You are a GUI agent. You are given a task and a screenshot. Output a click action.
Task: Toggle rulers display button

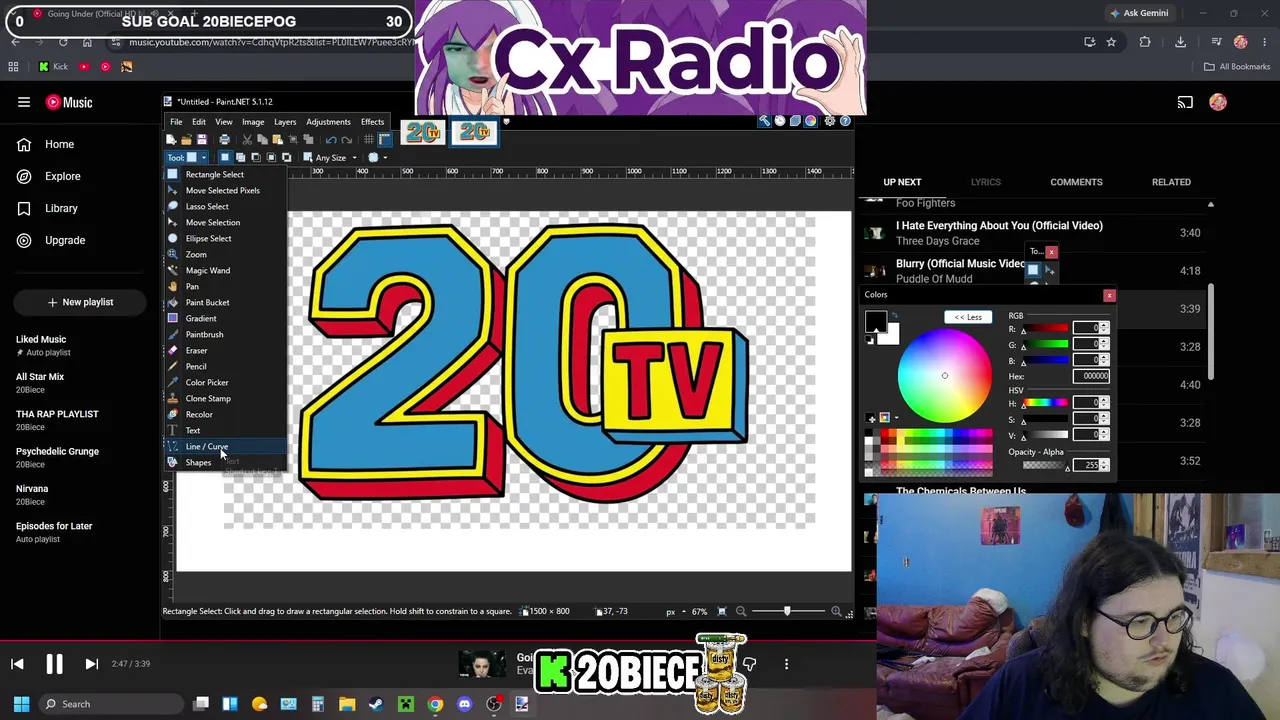pos(385,140)
